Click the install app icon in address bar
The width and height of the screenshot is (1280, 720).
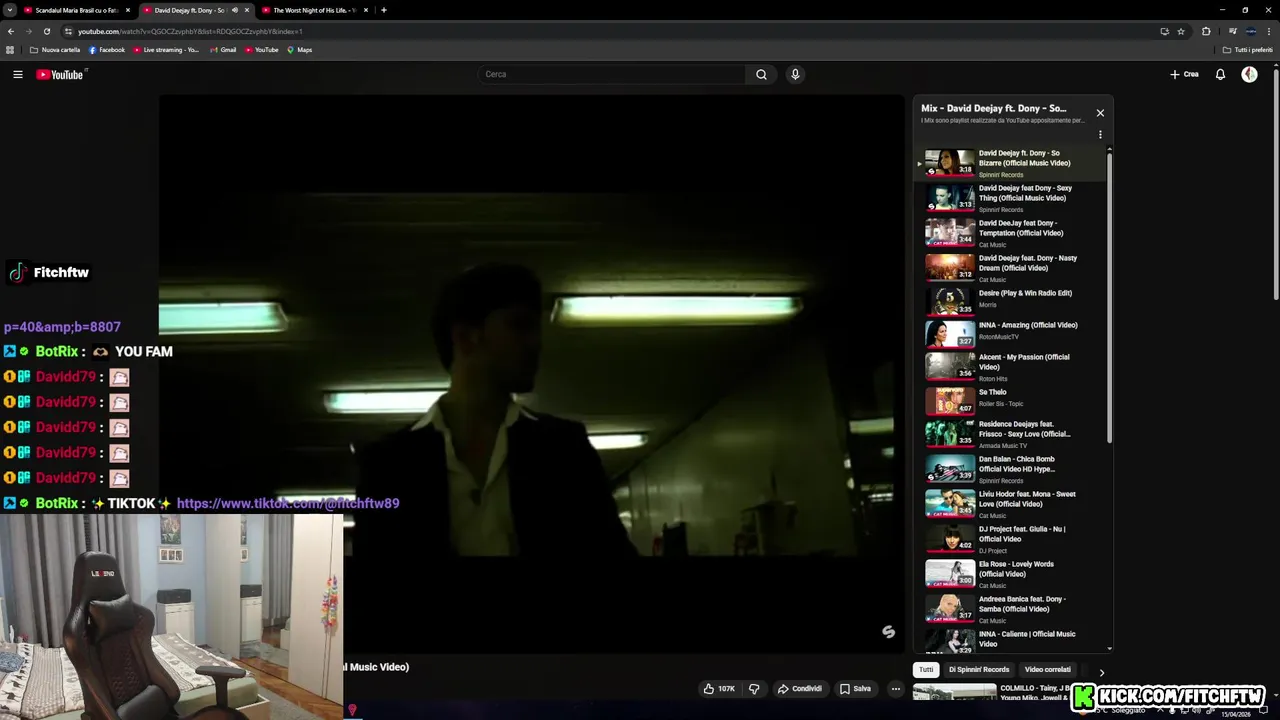point(1164,31)
